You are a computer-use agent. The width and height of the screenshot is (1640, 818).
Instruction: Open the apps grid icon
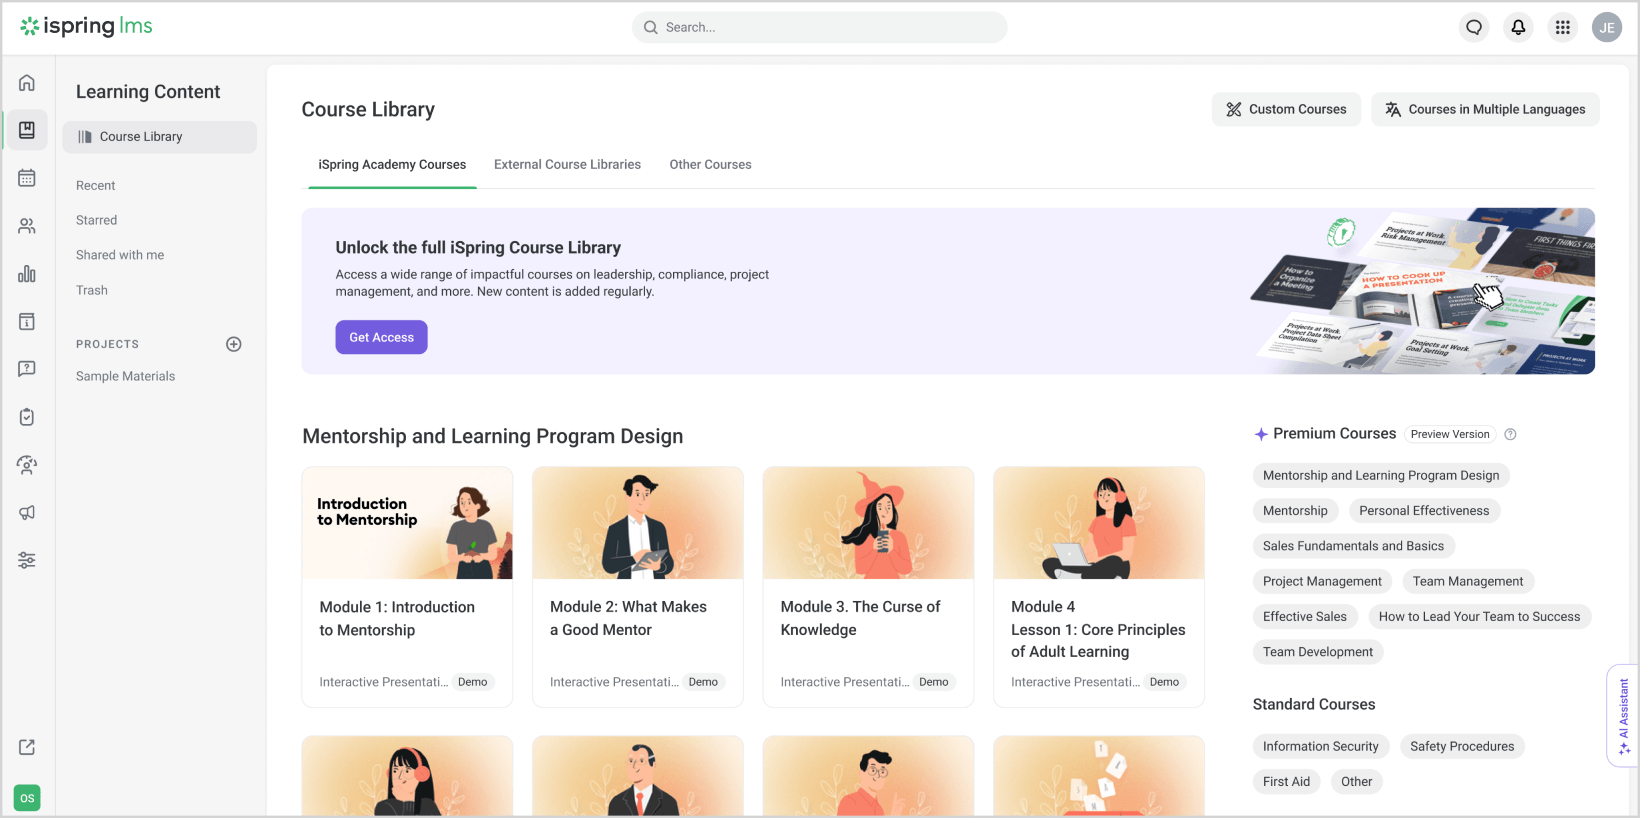[x=1562, y=28]
